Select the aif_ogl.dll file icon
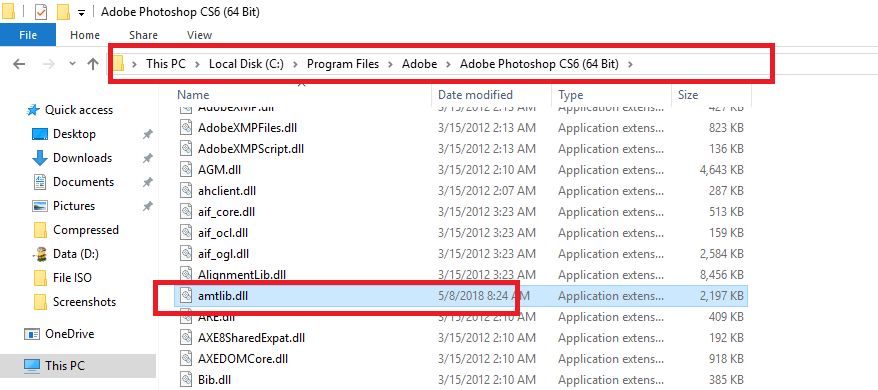Screen dimensions: 878x390 coord(186,254)
